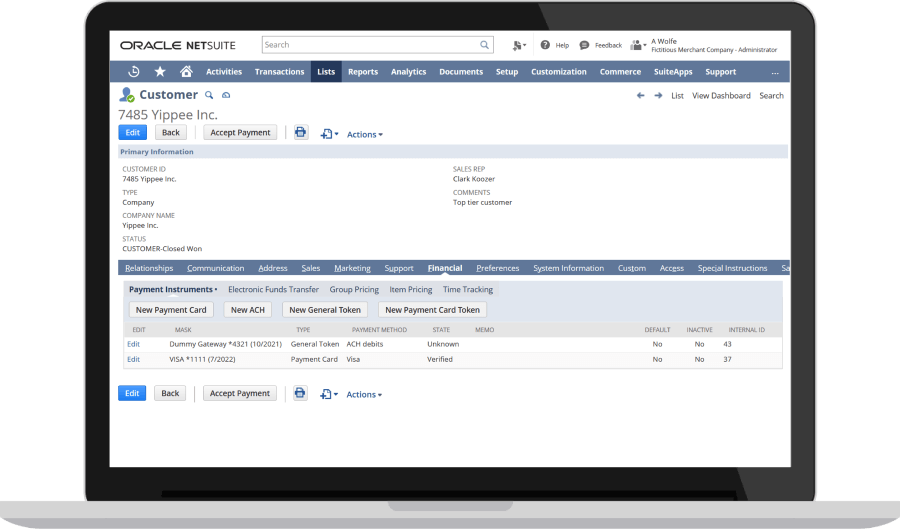Screen dimensions: 900x529
Task: Open the top New record dropdown icon
Action: pyautogui.click(x=329, y=134)
